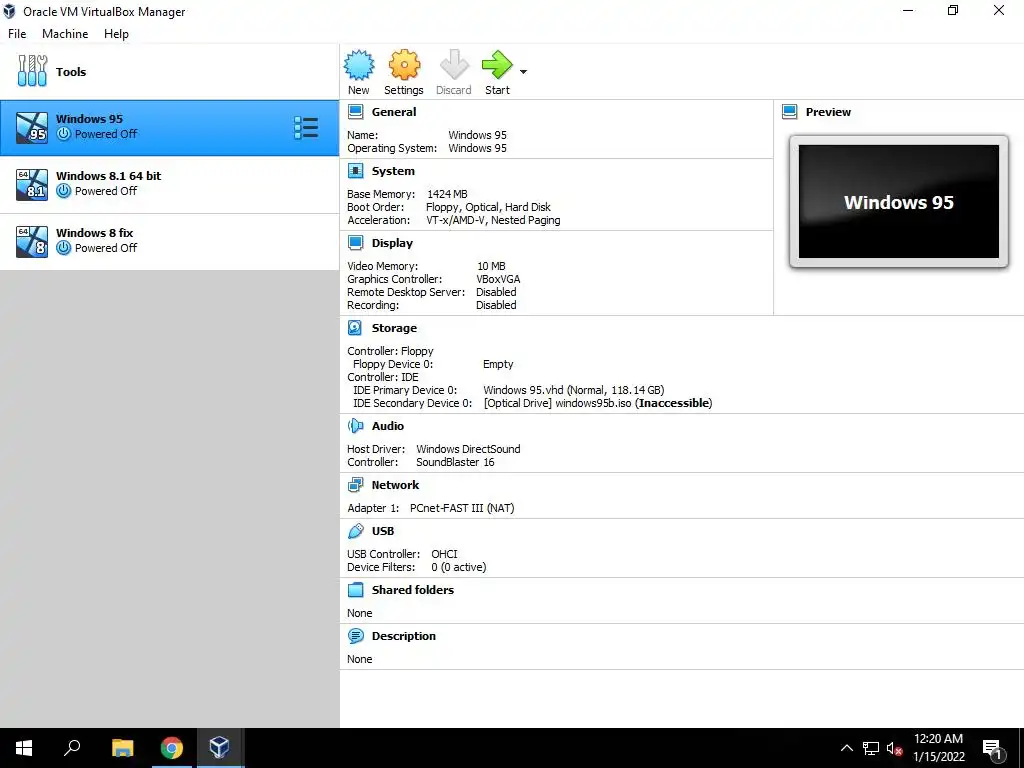Click the New virtual machine icon
The height and width of the screenshot is (768, 1024).
coord(359,65)
